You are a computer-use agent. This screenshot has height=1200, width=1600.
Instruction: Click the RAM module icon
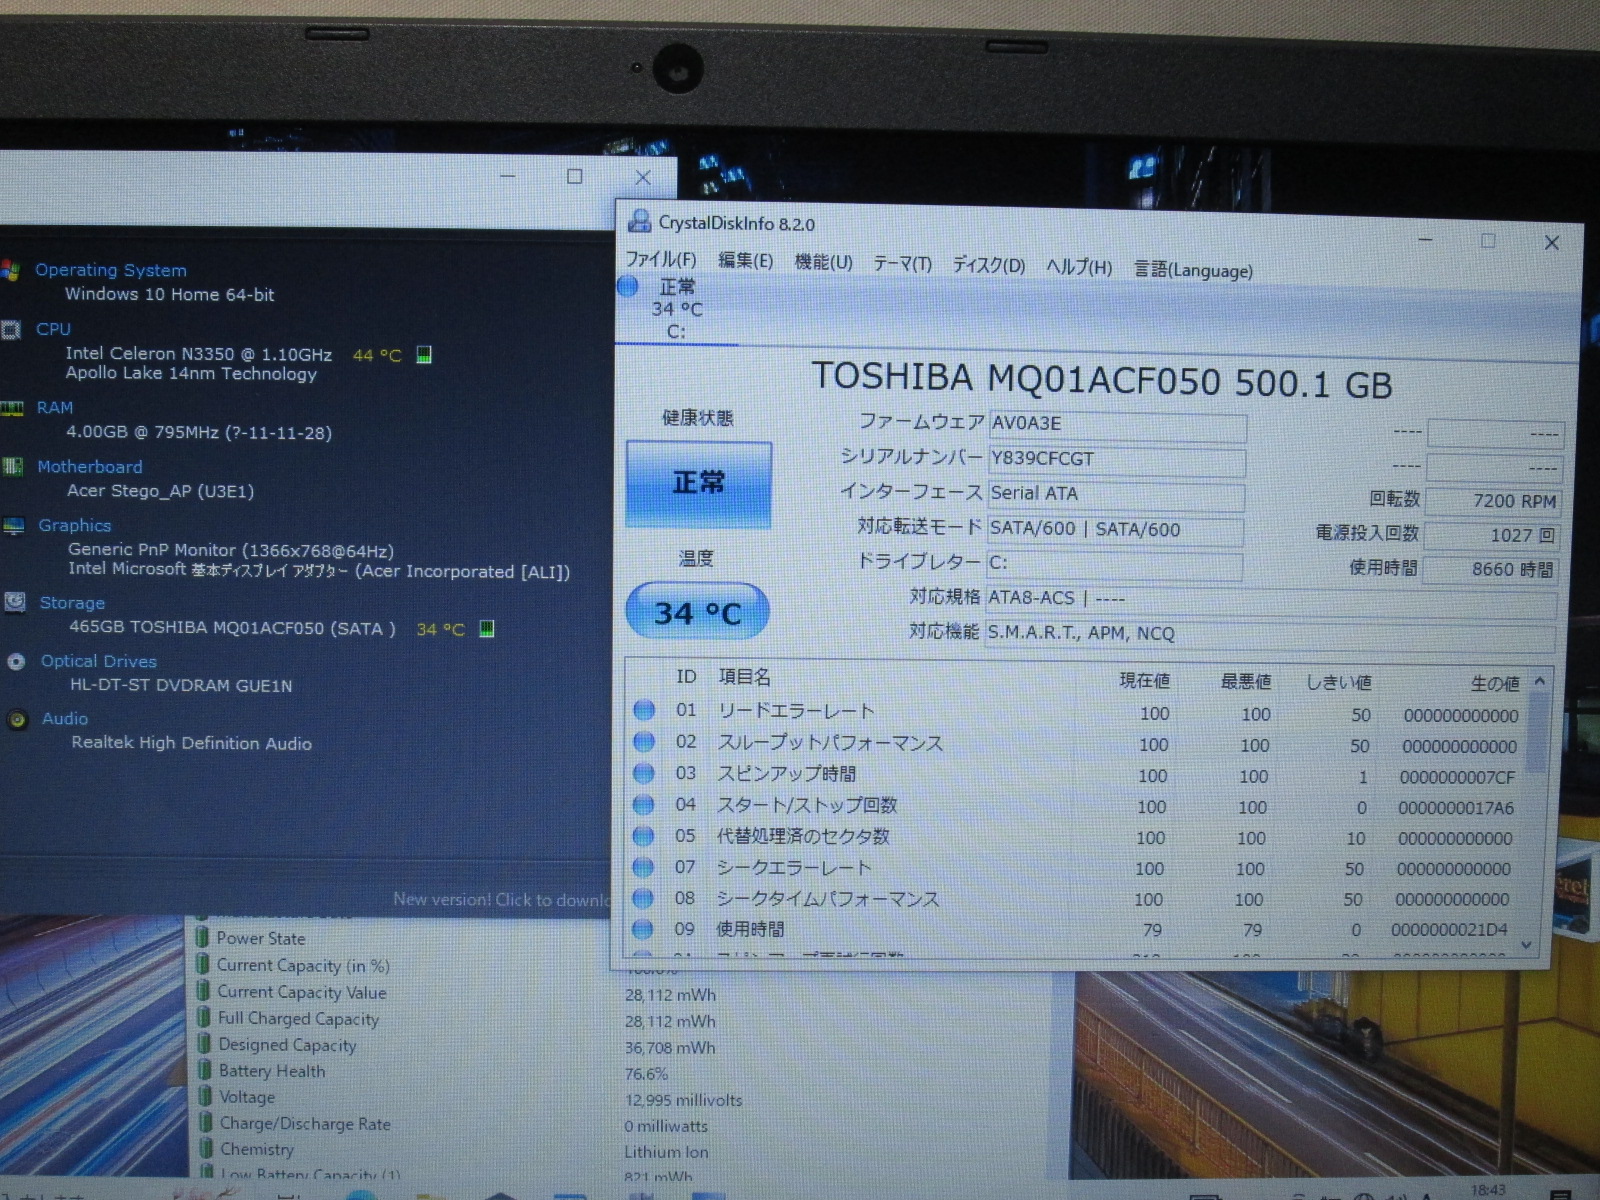point(12,408)
